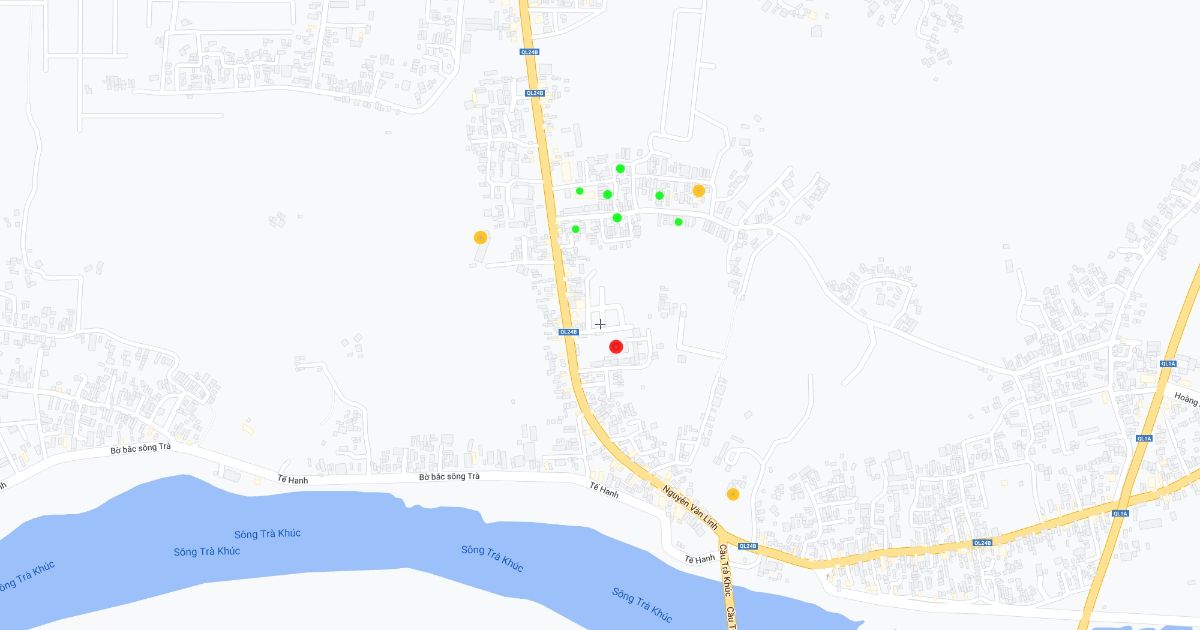
Task: Select the green marker directly above the crosshair
Action: [607, 194]
